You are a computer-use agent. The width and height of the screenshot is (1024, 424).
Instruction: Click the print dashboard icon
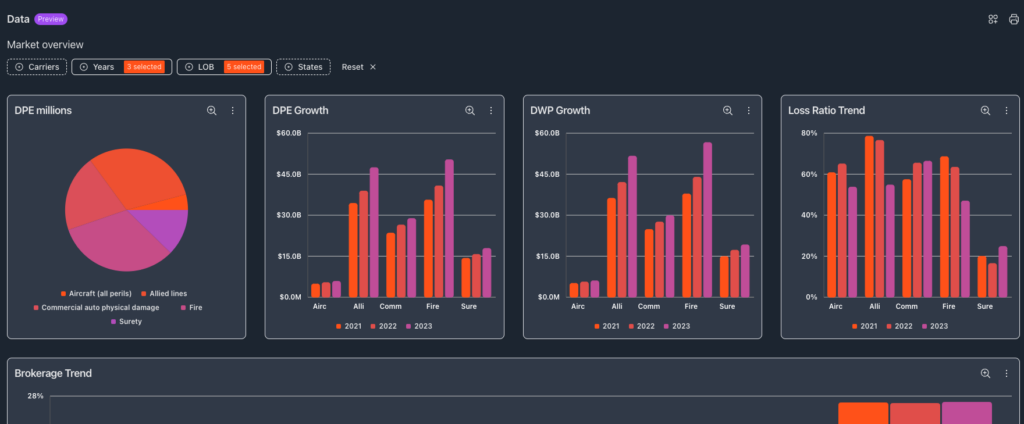pyautogui.click(x=1014, y=19)
